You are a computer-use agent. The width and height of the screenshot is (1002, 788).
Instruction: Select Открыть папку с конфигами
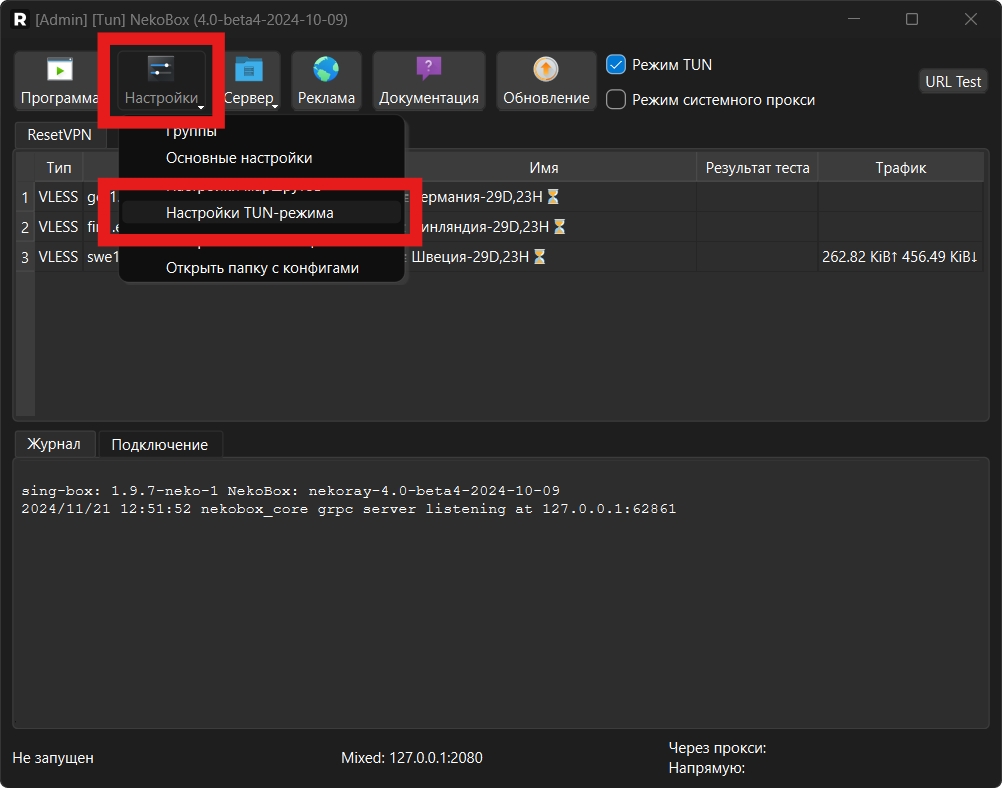click(262, 268)
